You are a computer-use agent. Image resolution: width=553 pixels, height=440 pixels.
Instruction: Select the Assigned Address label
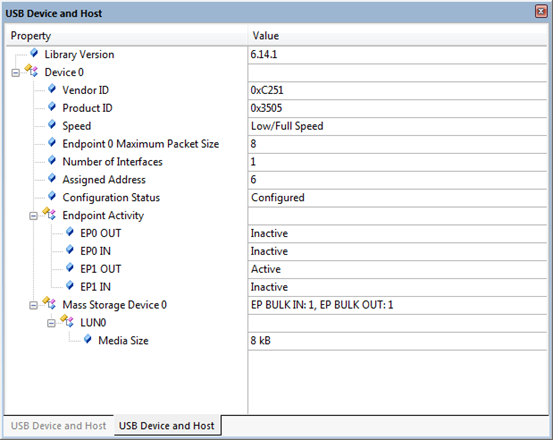tap(104, 180)
